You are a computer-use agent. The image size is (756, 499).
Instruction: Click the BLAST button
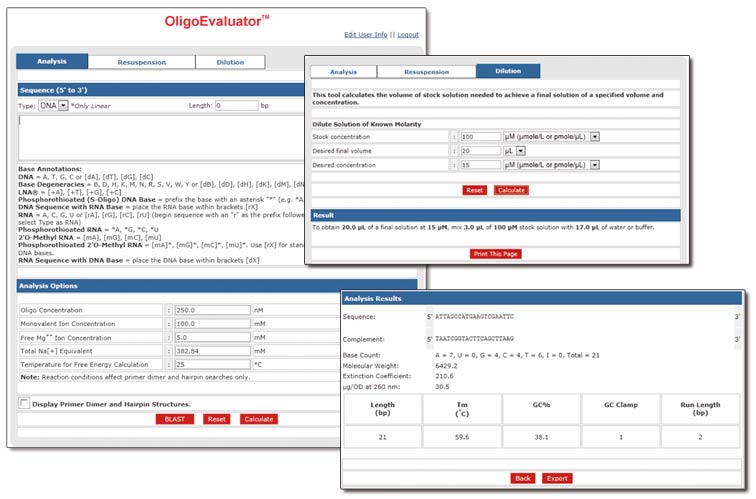[x=175, y=419]
